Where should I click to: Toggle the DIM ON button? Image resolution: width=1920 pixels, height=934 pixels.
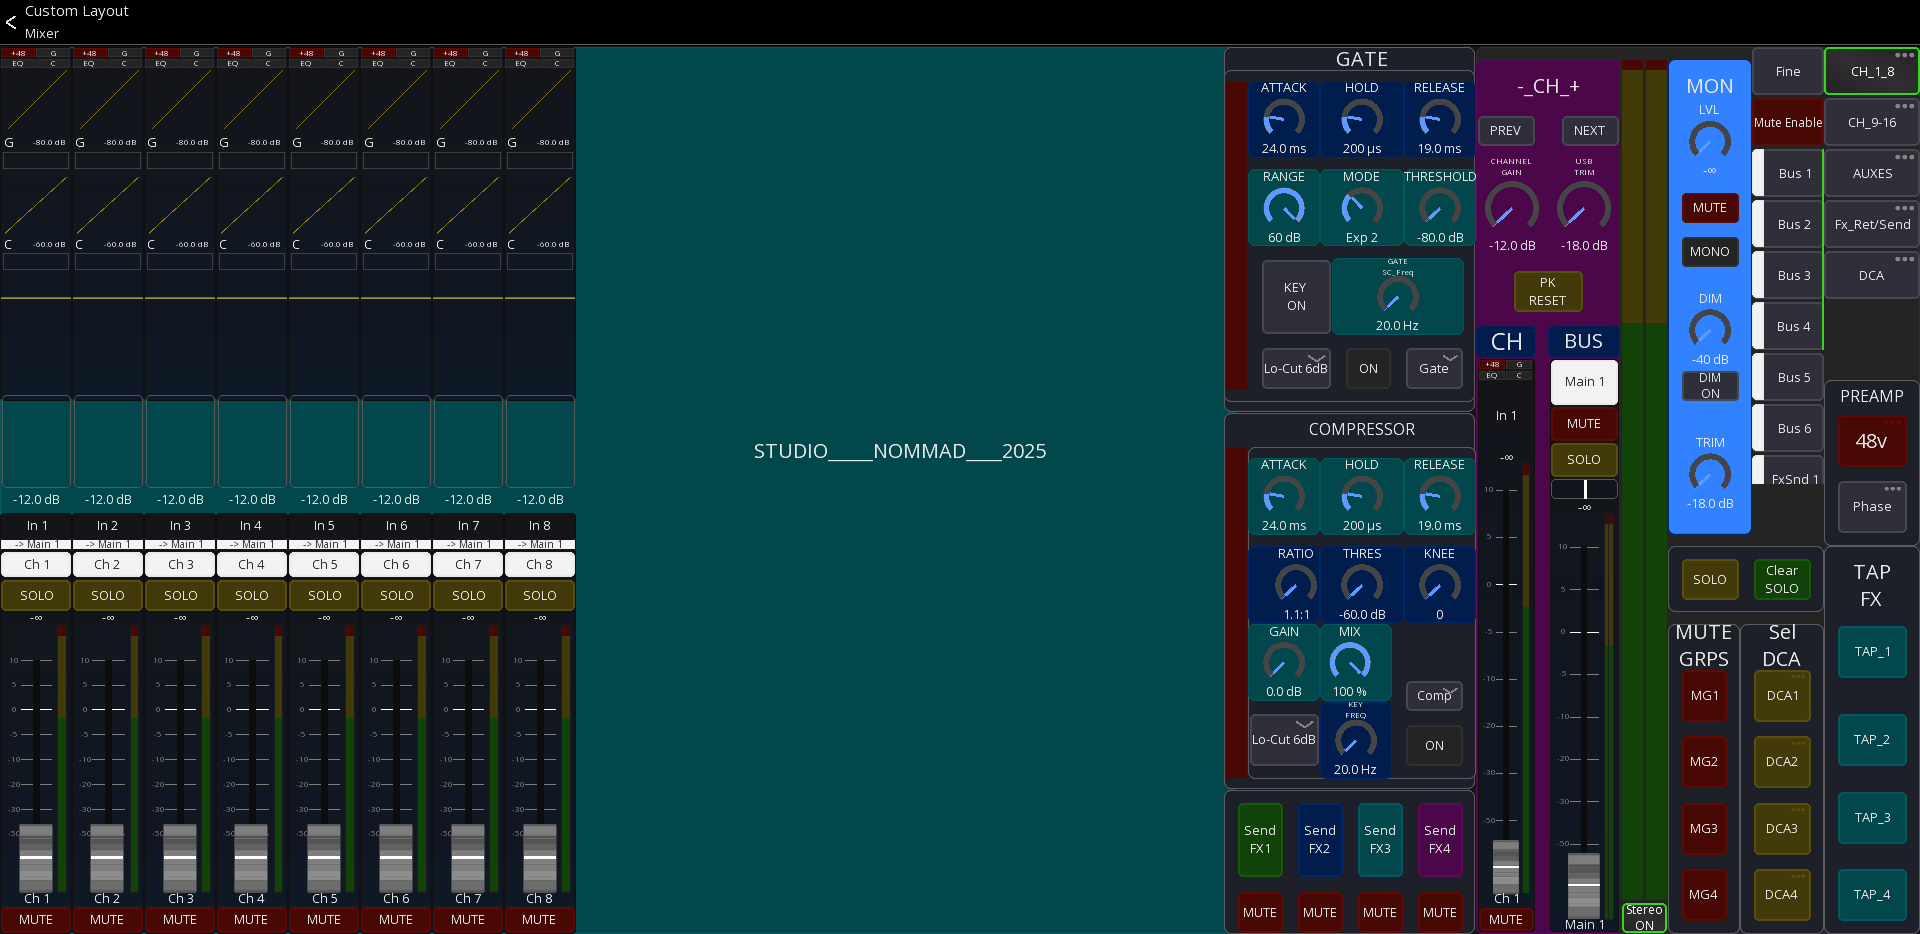1710,386
